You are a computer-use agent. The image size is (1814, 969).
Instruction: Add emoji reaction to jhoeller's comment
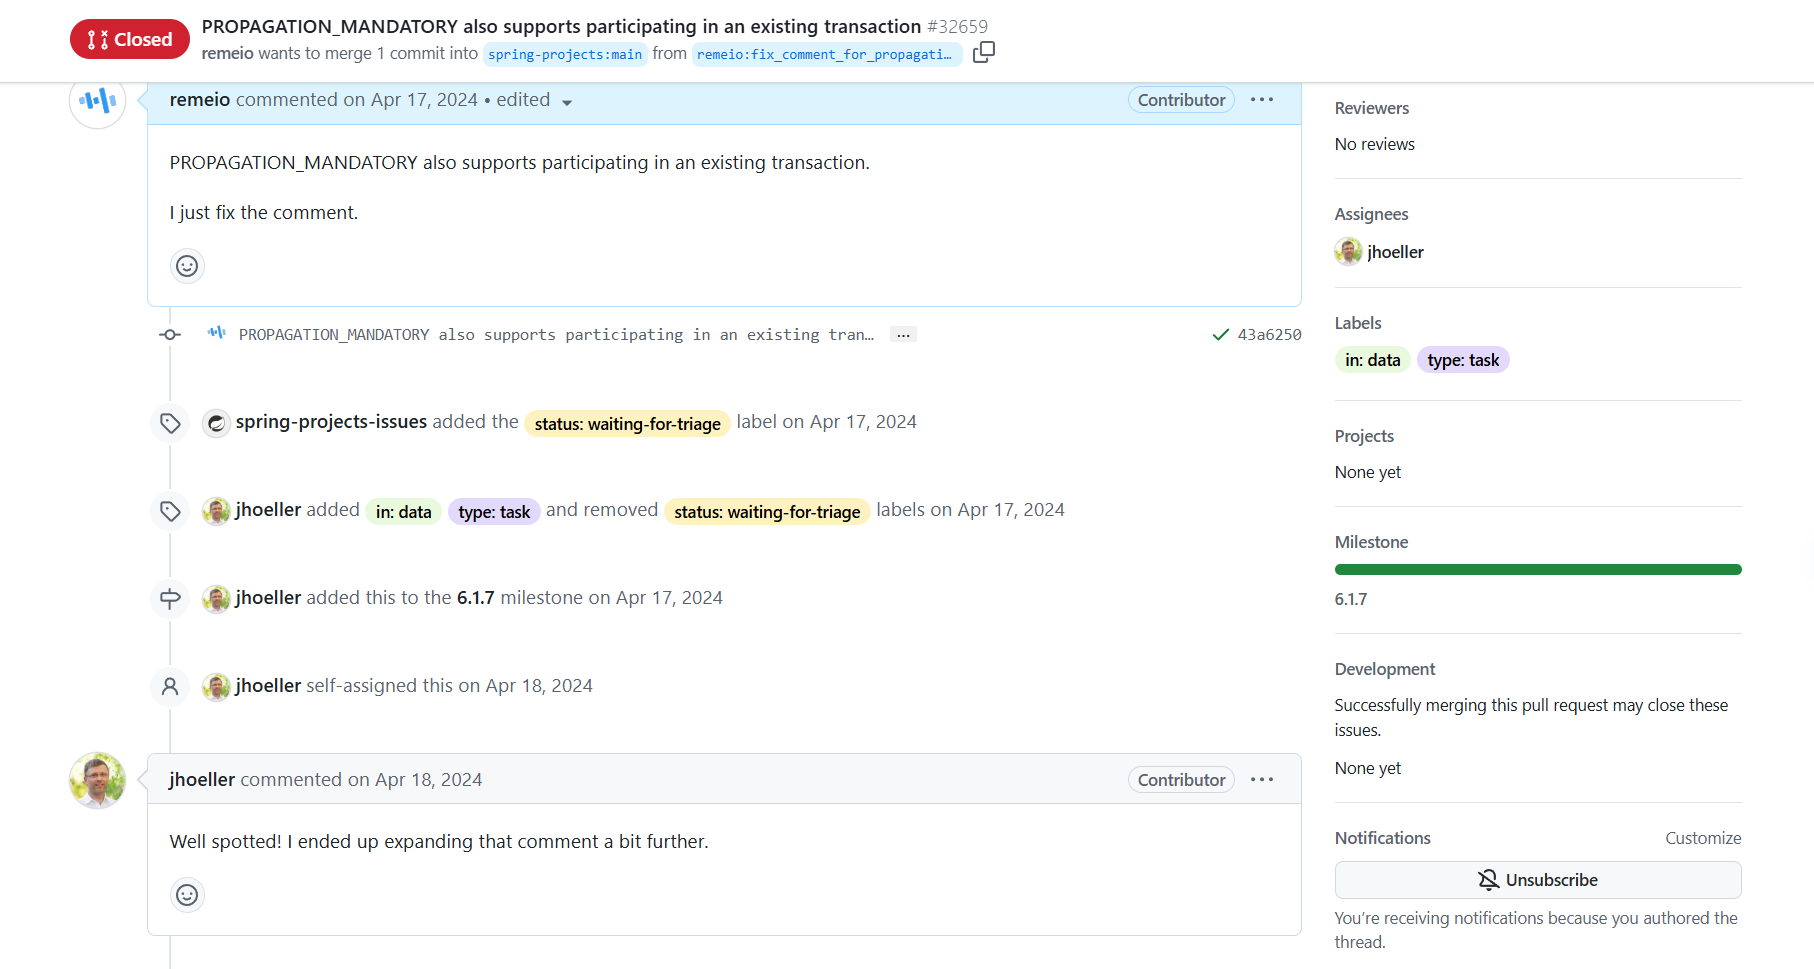tap(187, 895)
